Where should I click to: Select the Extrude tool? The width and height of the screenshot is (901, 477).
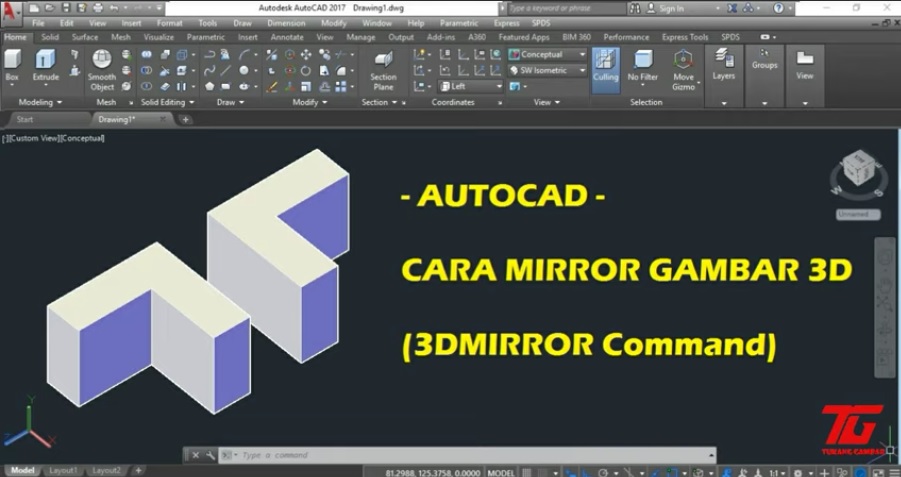pyautogui.click(x=45, y=65)
